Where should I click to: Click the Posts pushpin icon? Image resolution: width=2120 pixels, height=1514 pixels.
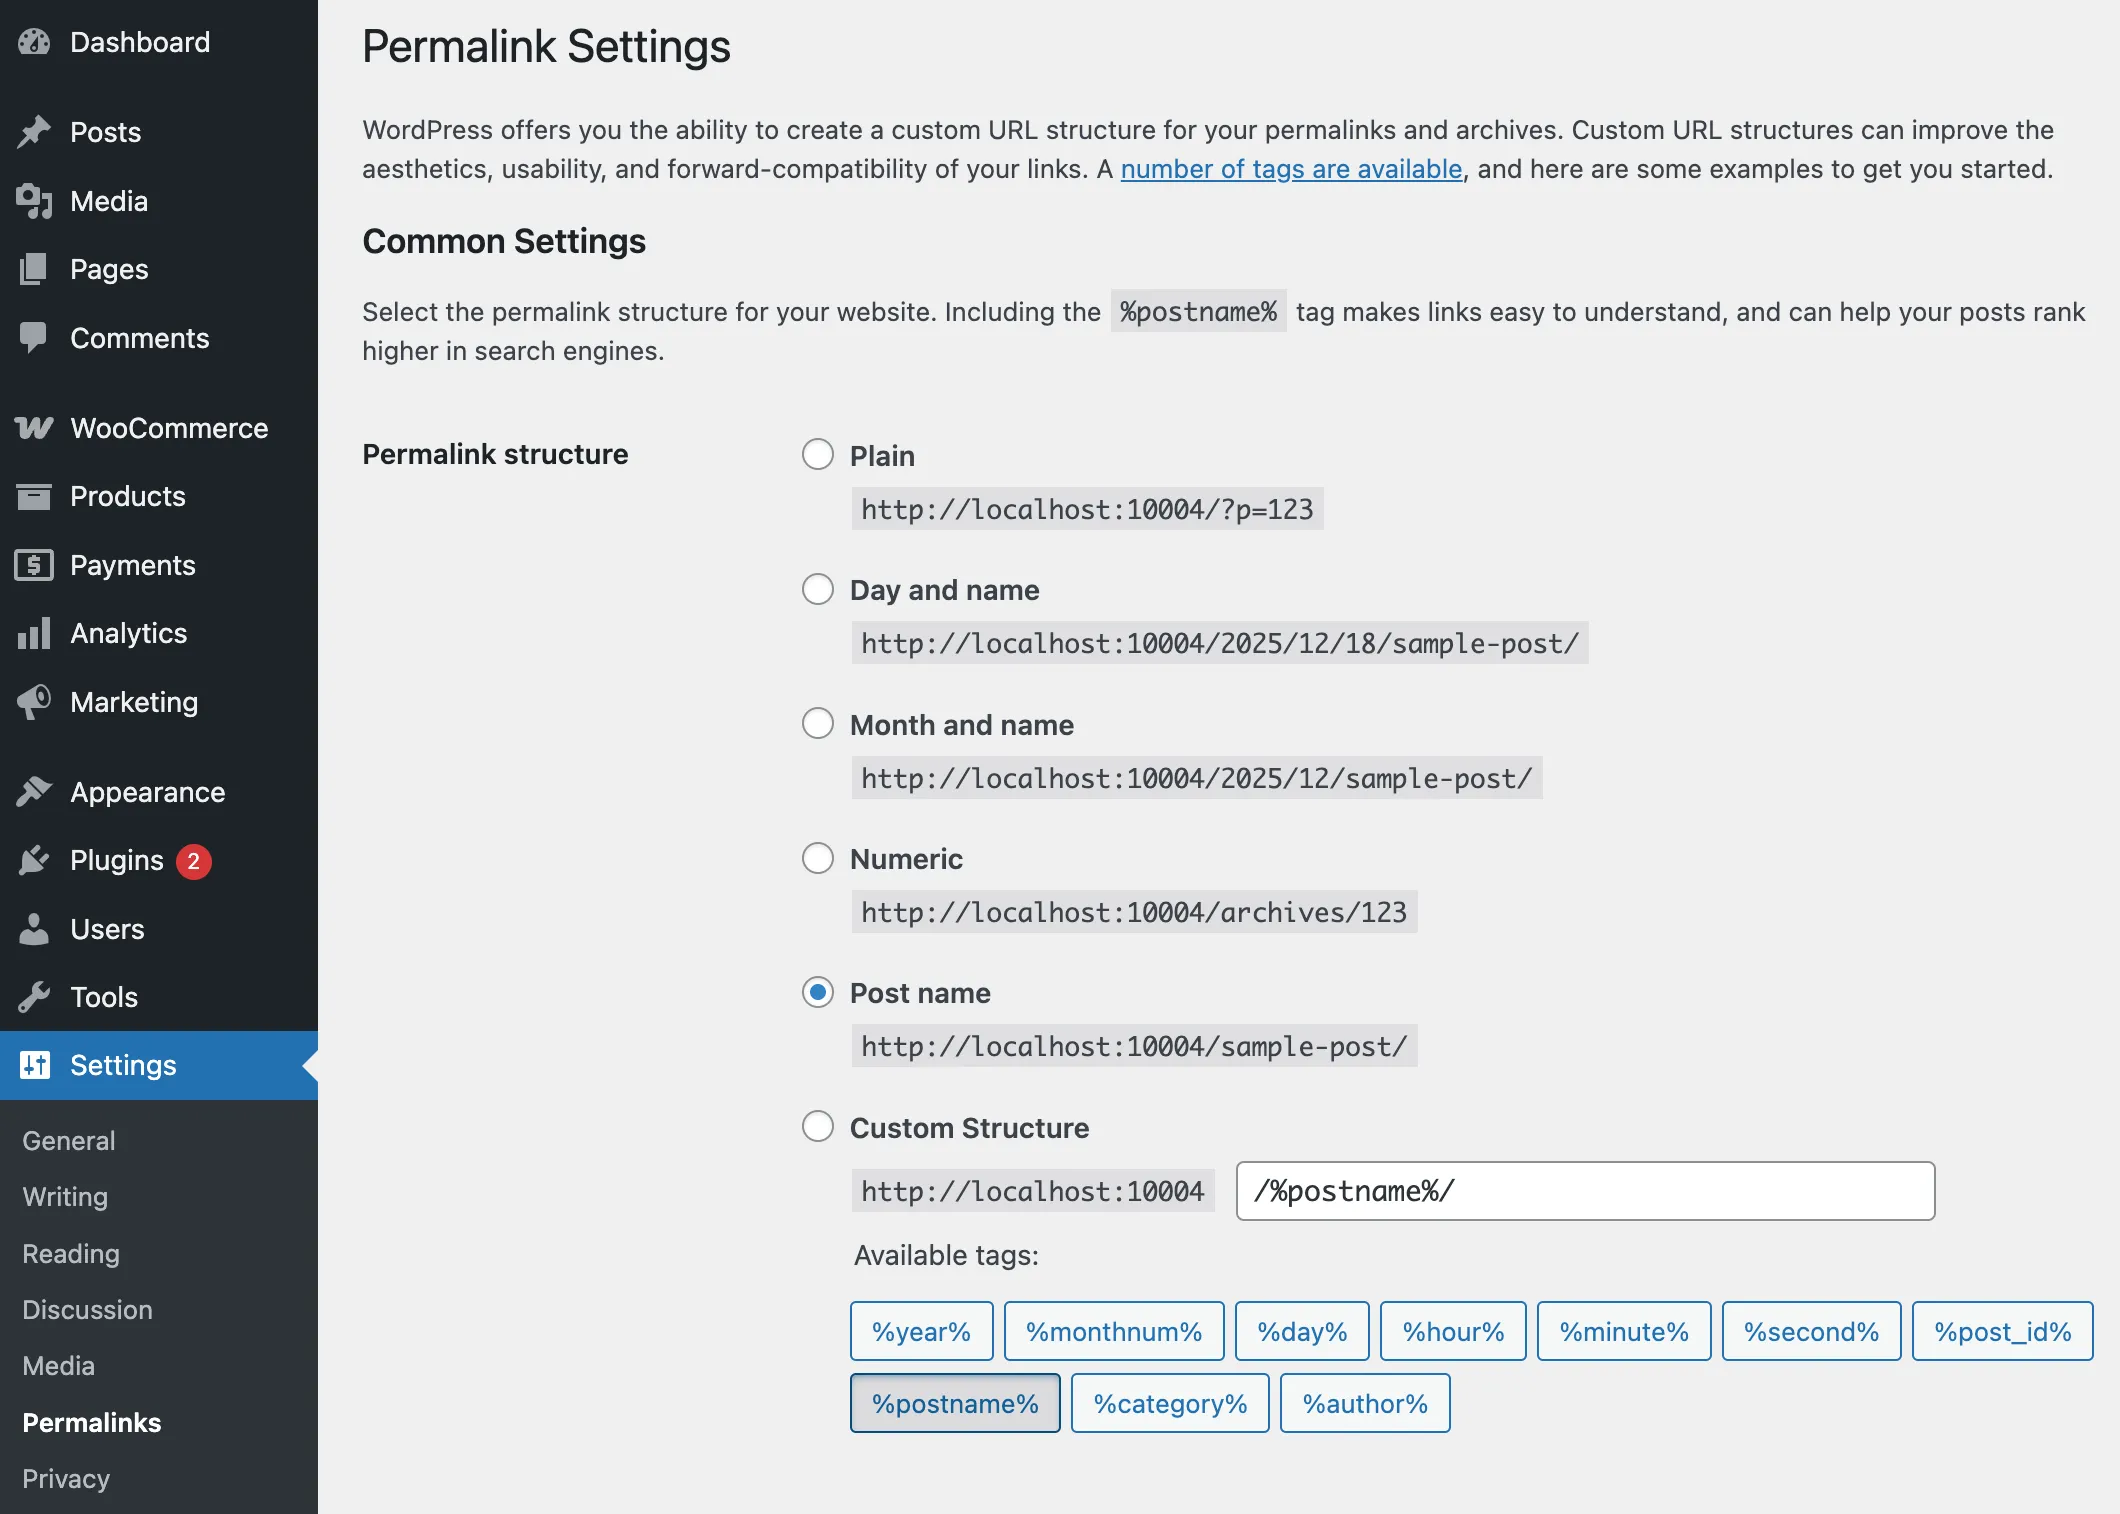click(x=34, y=132)
